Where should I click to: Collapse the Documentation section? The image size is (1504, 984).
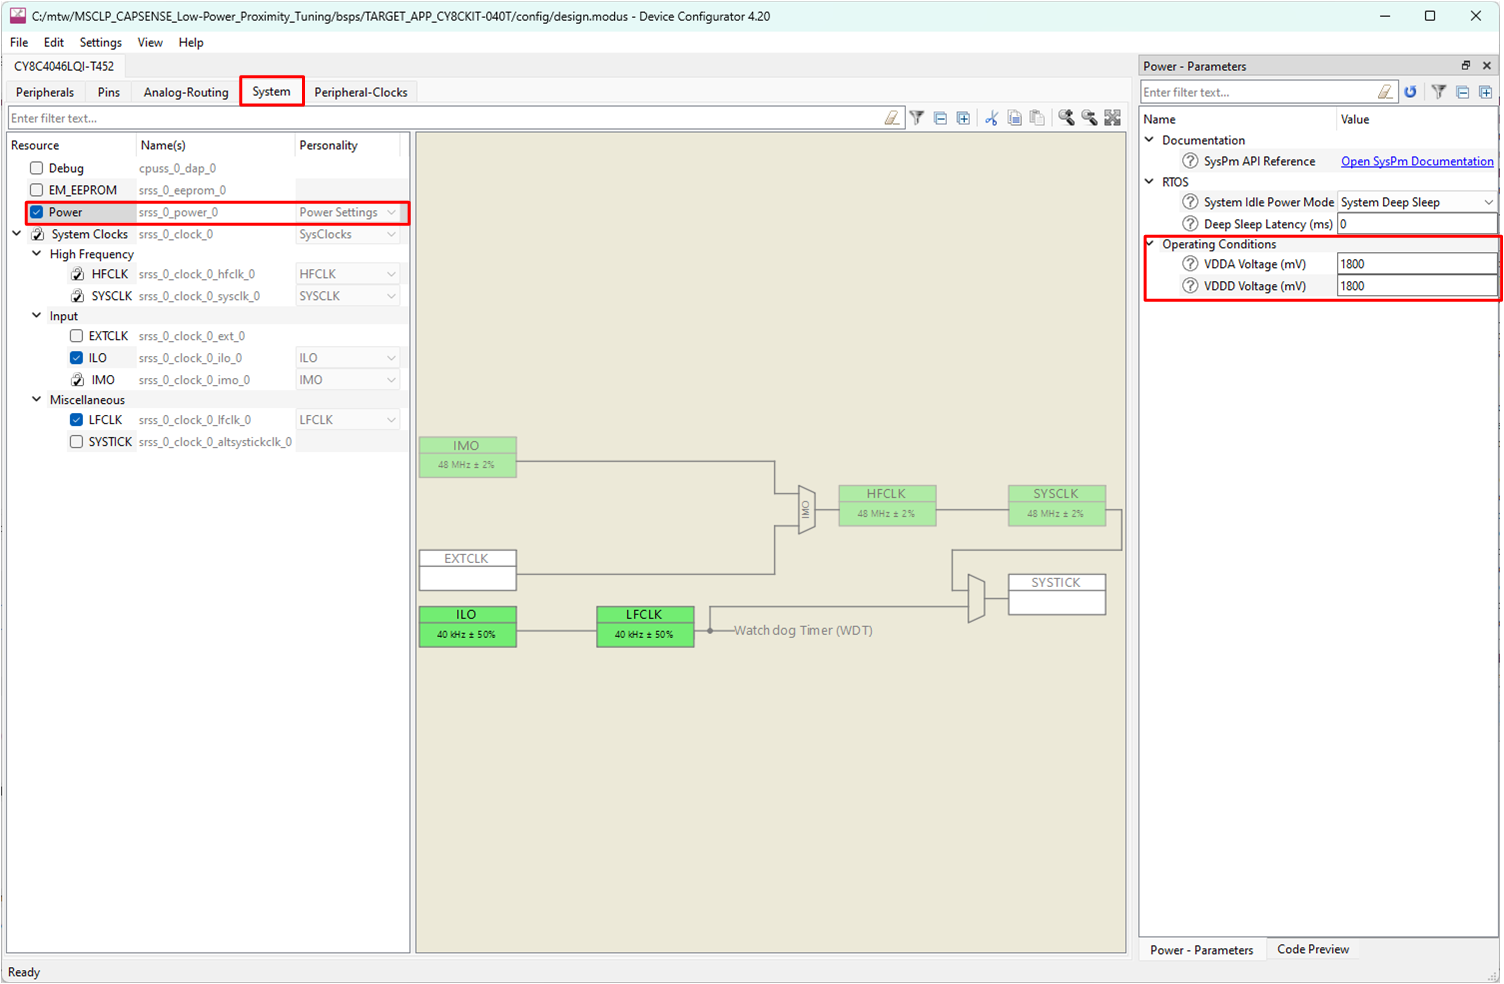[x=1150, y=140]
